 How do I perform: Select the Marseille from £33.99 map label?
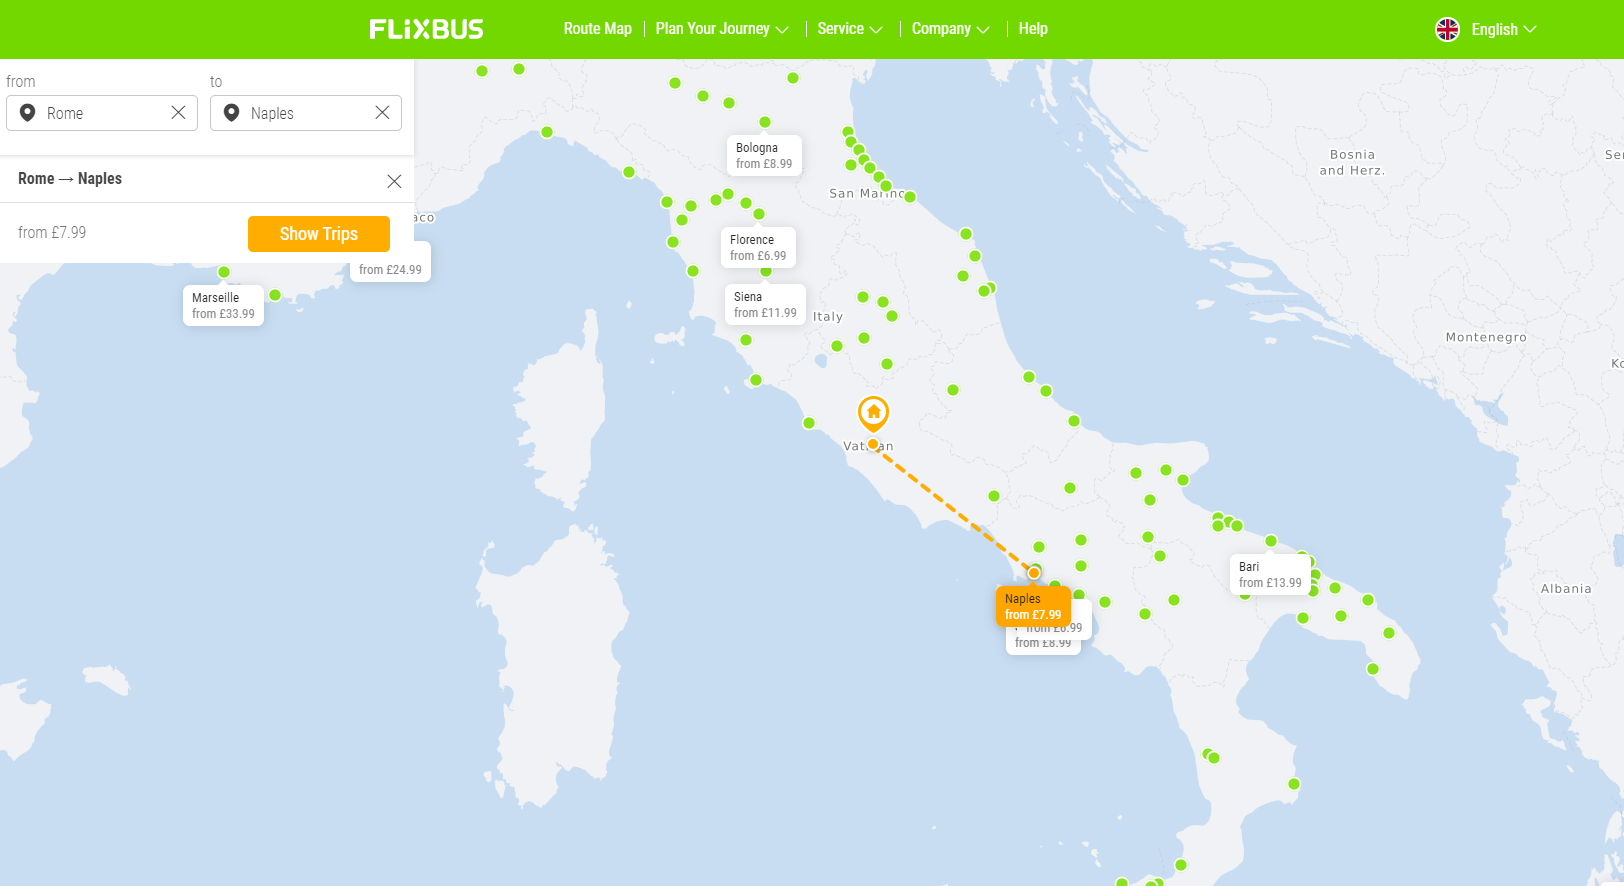tap(223, 305)
